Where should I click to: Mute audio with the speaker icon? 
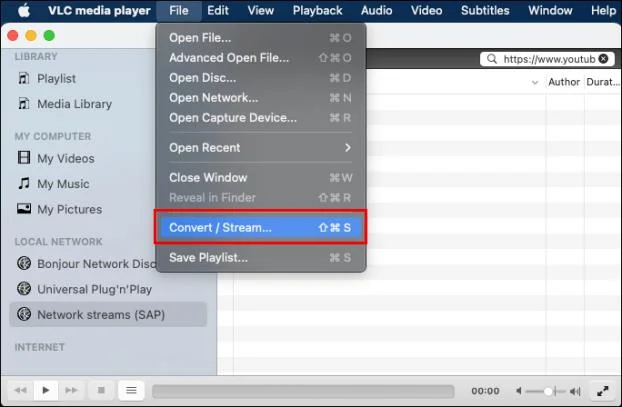518,391
